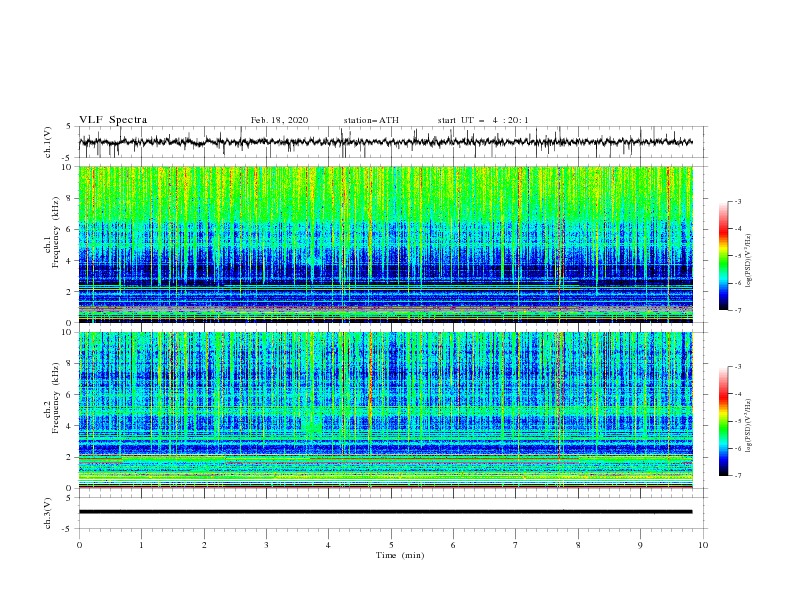
Task: Click the '-3' label on ch.2 colorbar
Action: click(x=737, y=367)
